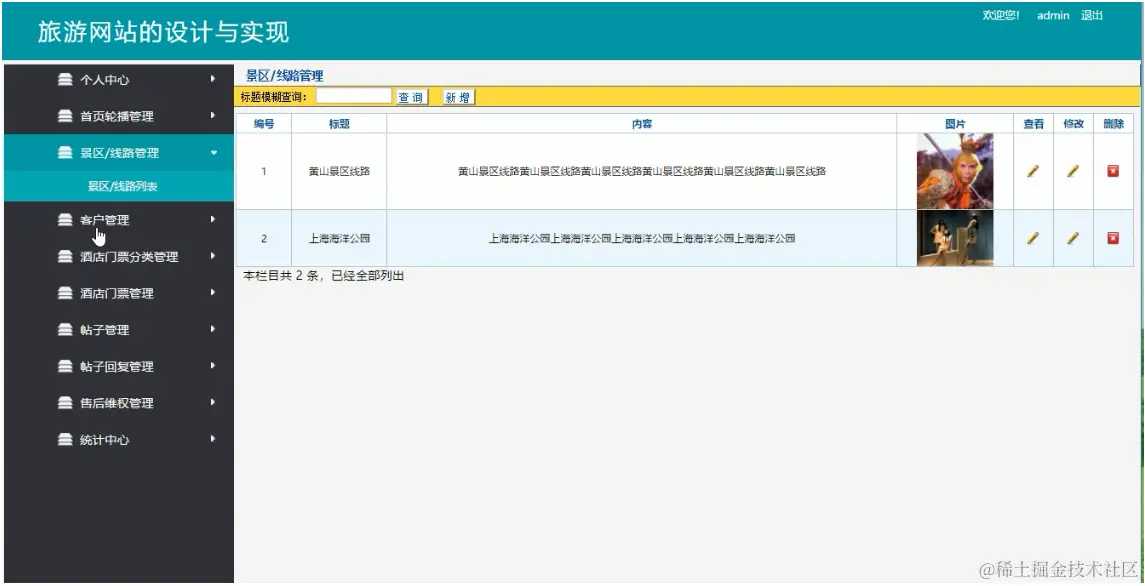
Task: Click the admin username link
Action: [1053, 15]
